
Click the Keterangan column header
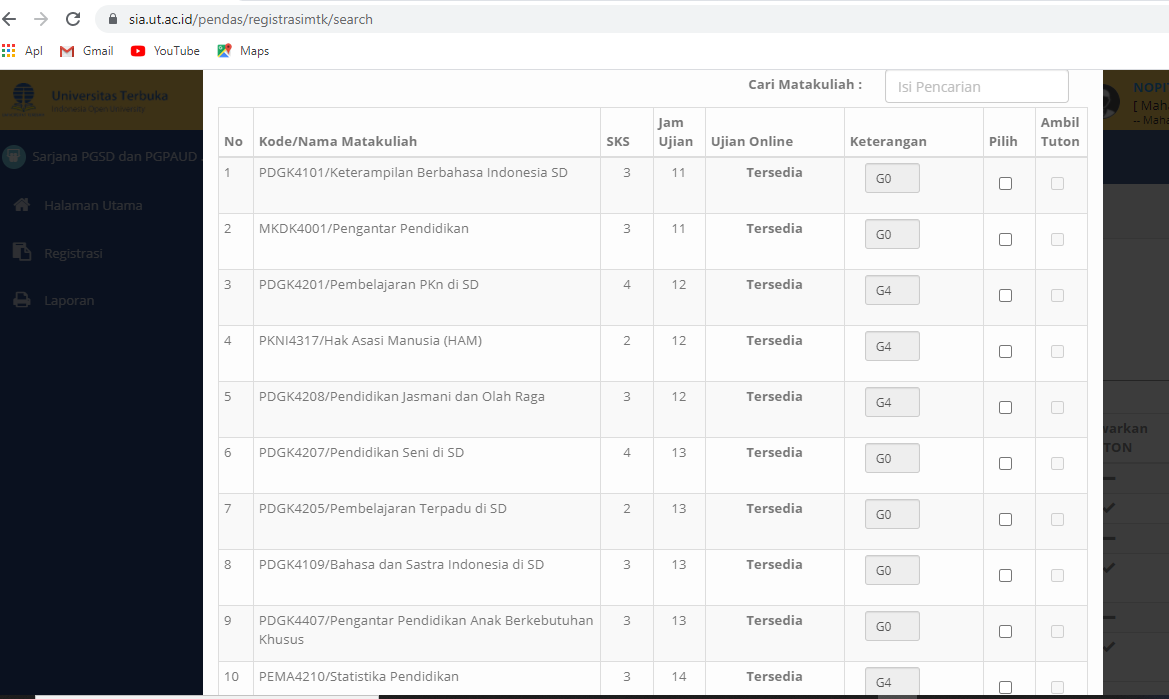pyautogui.click(x=888, y=141)
